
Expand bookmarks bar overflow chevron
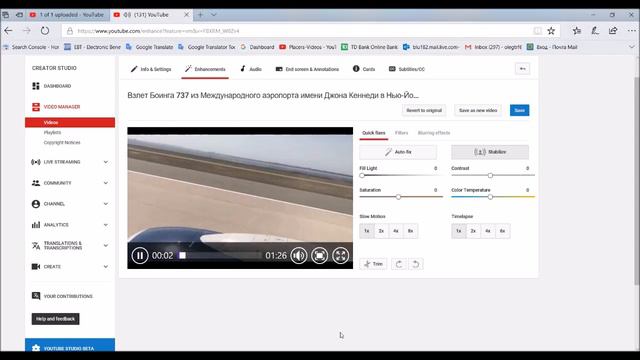point(632,47)
